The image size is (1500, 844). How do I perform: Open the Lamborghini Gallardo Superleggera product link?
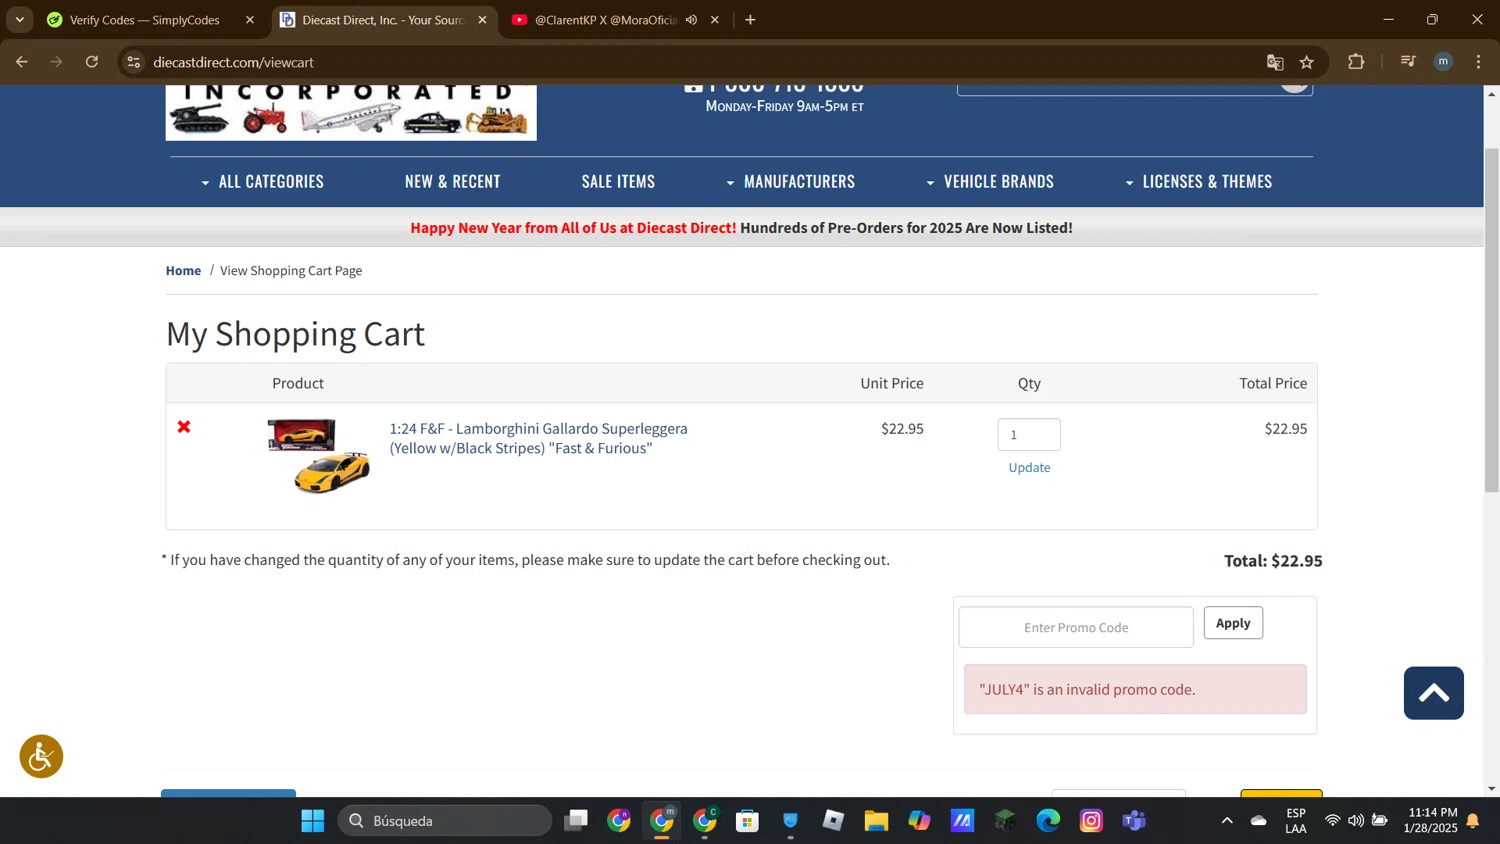click(x=538, y=438)
